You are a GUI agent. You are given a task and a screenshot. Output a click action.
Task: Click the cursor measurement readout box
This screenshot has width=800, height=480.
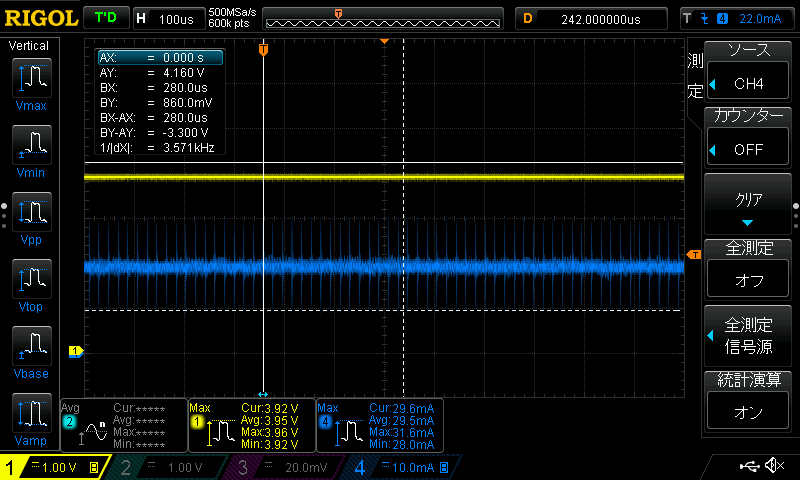coord(158,103)
